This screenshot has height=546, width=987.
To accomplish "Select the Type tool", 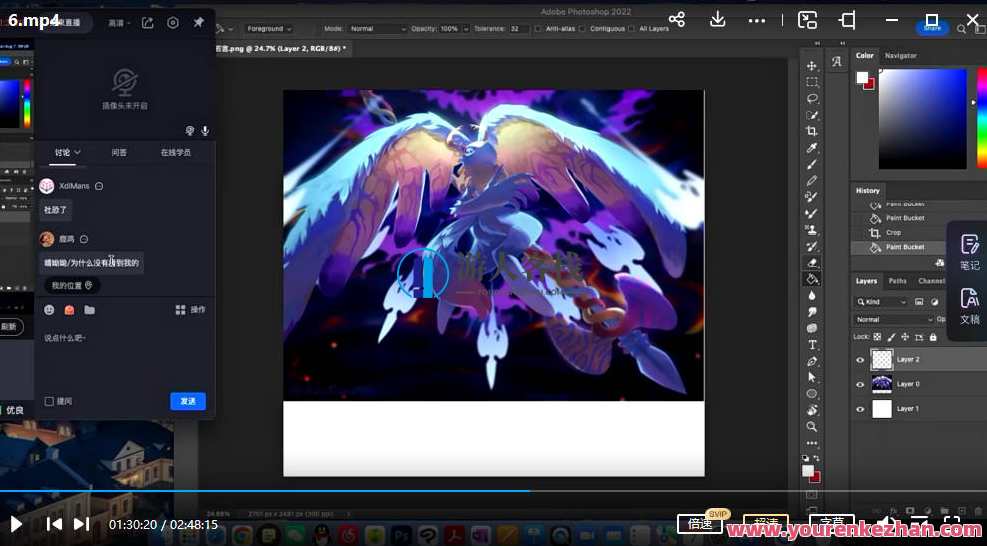I will click(812, 345).
